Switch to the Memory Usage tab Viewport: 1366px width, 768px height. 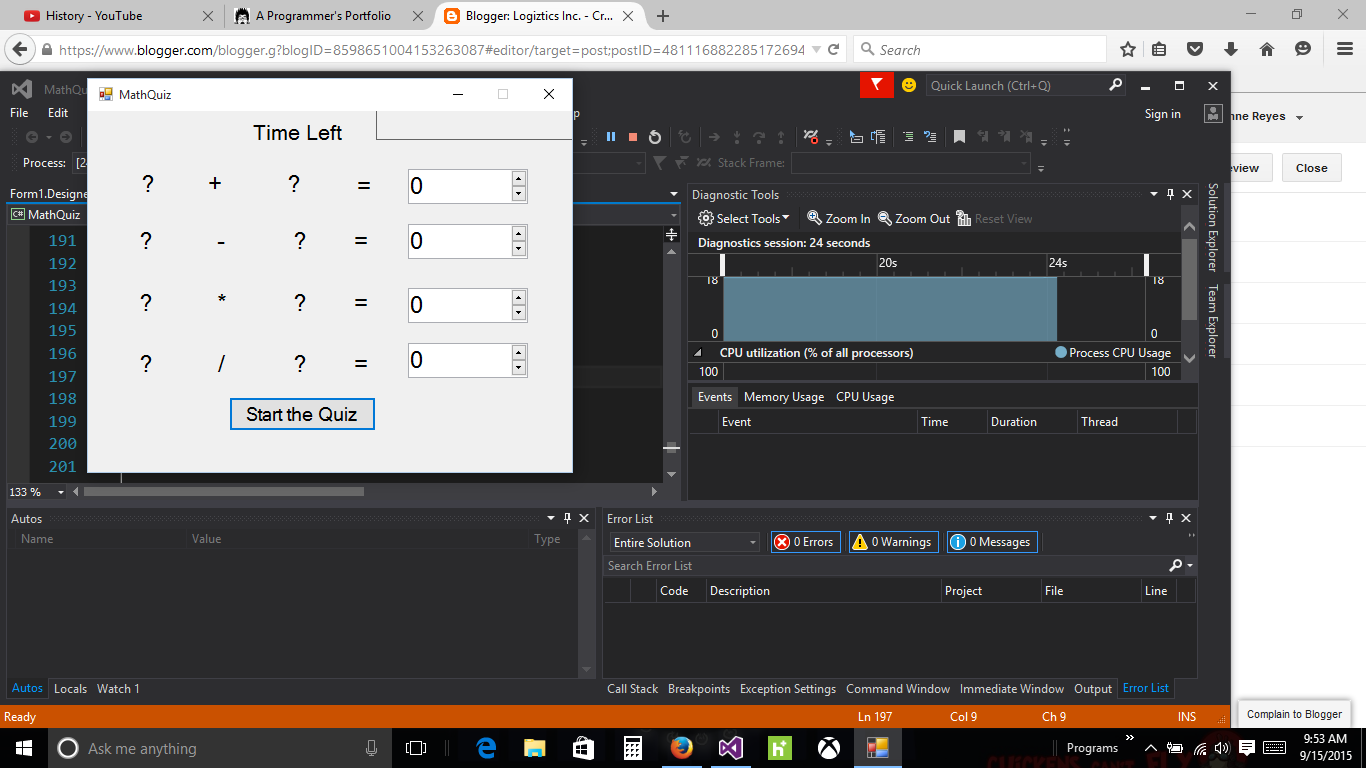(783, 396)
